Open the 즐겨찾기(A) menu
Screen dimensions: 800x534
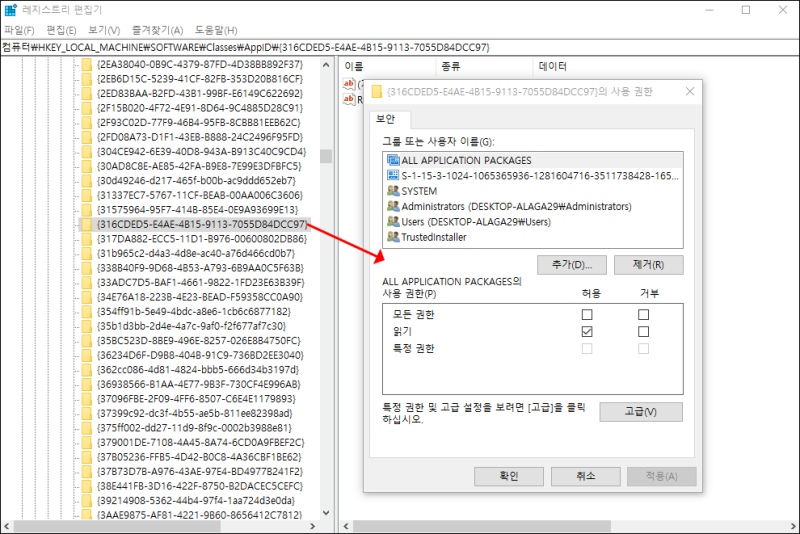click(x=157, y=31)
